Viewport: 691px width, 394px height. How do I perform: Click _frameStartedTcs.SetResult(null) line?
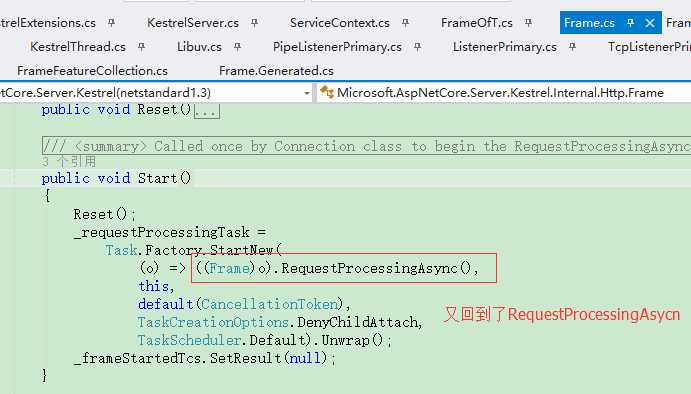204,358
